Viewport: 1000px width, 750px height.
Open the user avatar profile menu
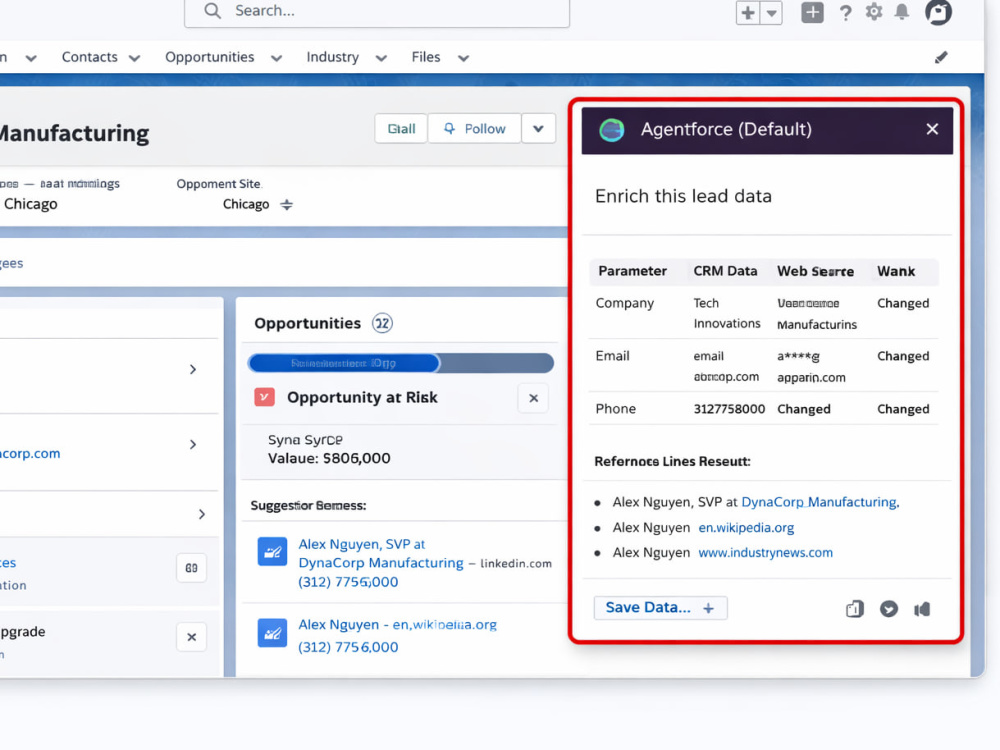938,12
